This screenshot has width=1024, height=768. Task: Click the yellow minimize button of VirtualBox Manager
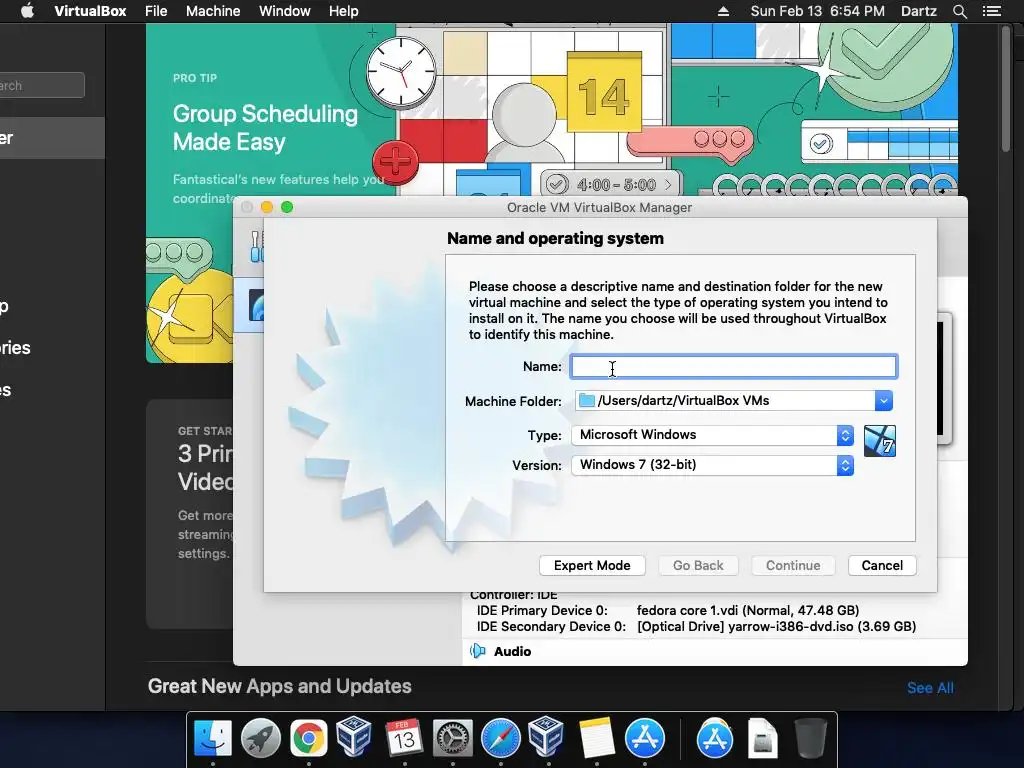[x=266, y=207]
